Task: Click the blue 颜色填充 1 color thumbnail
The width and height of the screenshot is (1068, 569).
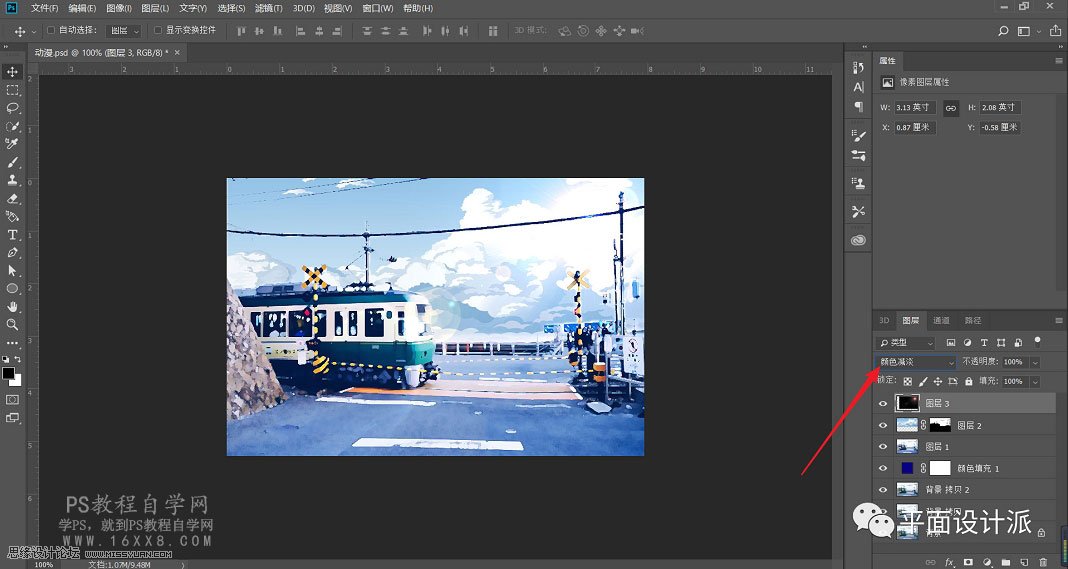Action: click(x=907, y=468)
